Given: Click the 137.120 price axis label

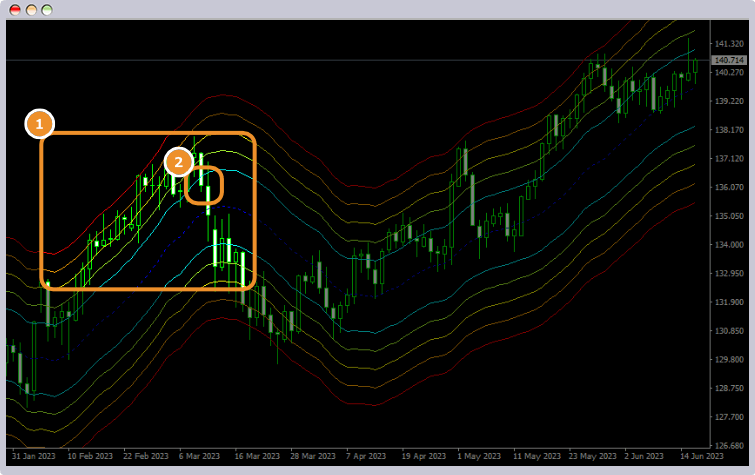Looking at the screenshot, I should pyautogui.click(x=729, y=158).
